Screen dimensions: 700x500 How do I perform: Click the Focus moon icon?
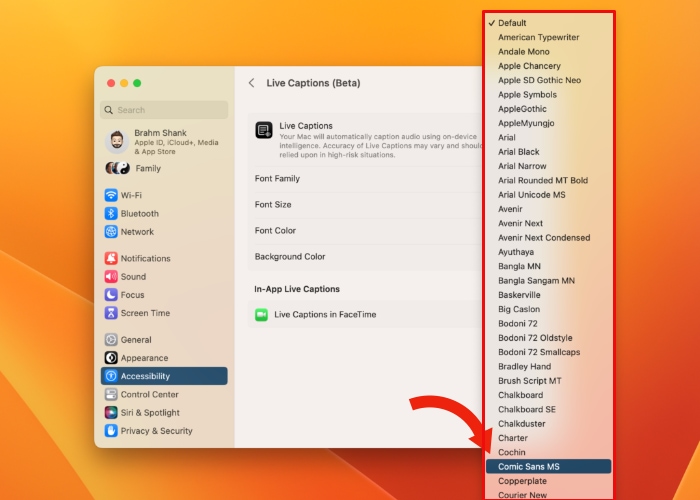[x=111, y=295]
